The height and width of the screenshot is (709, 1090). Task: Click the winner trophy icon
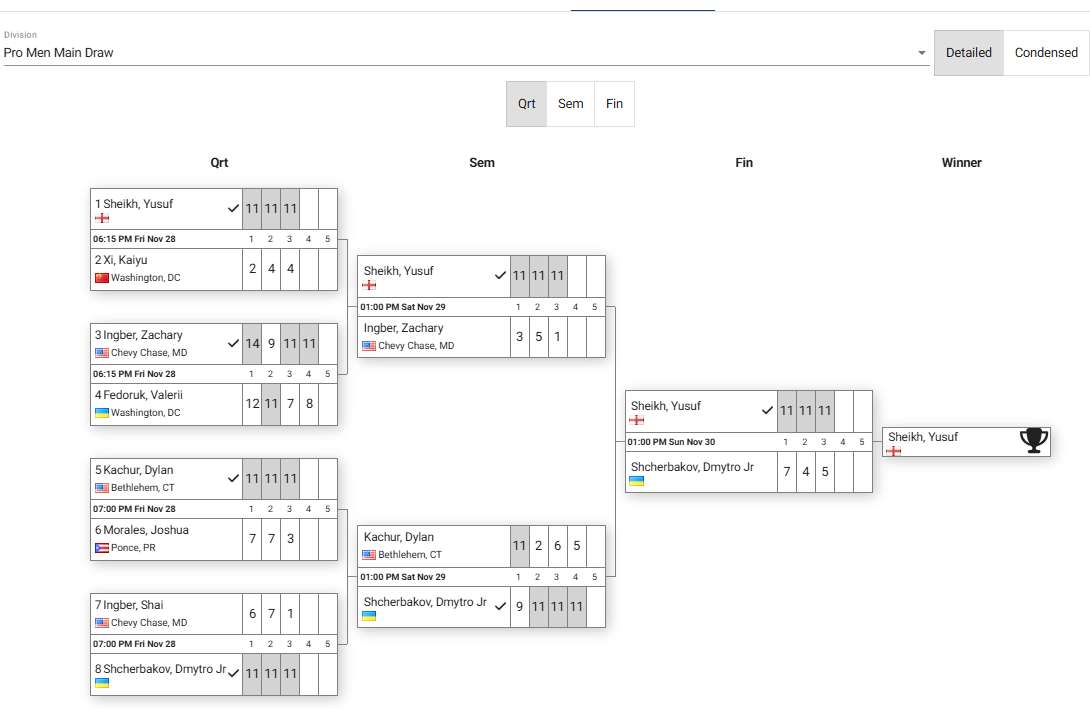point(1033,441)
